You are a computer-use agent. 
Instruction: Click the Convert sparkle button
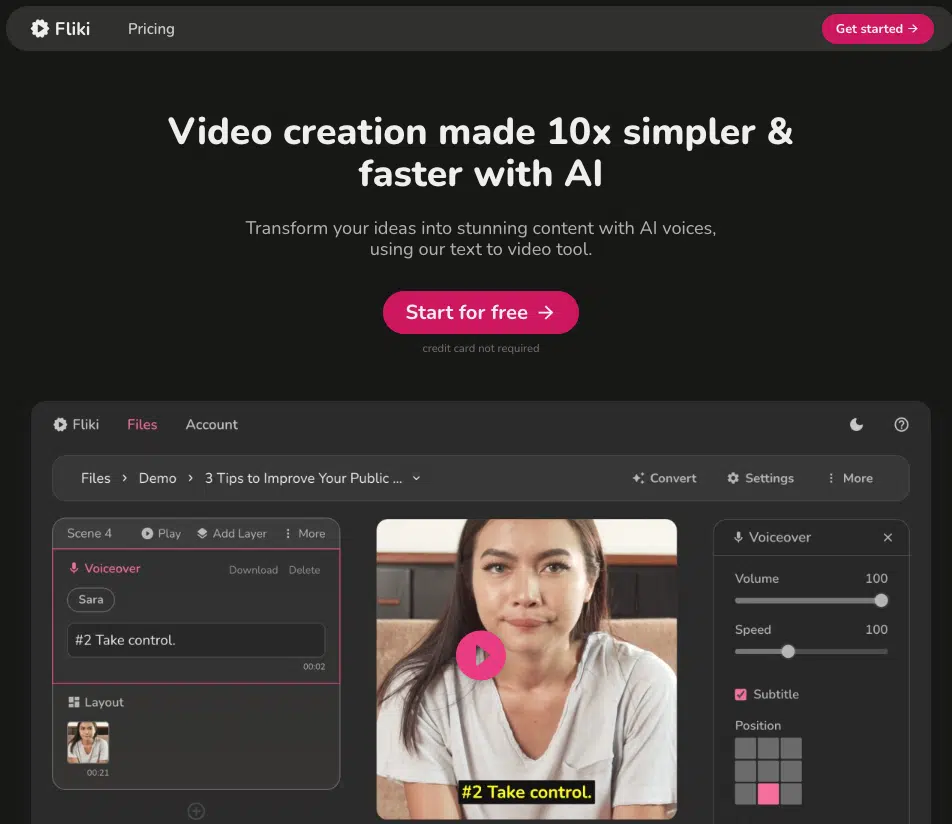[664, 478]
